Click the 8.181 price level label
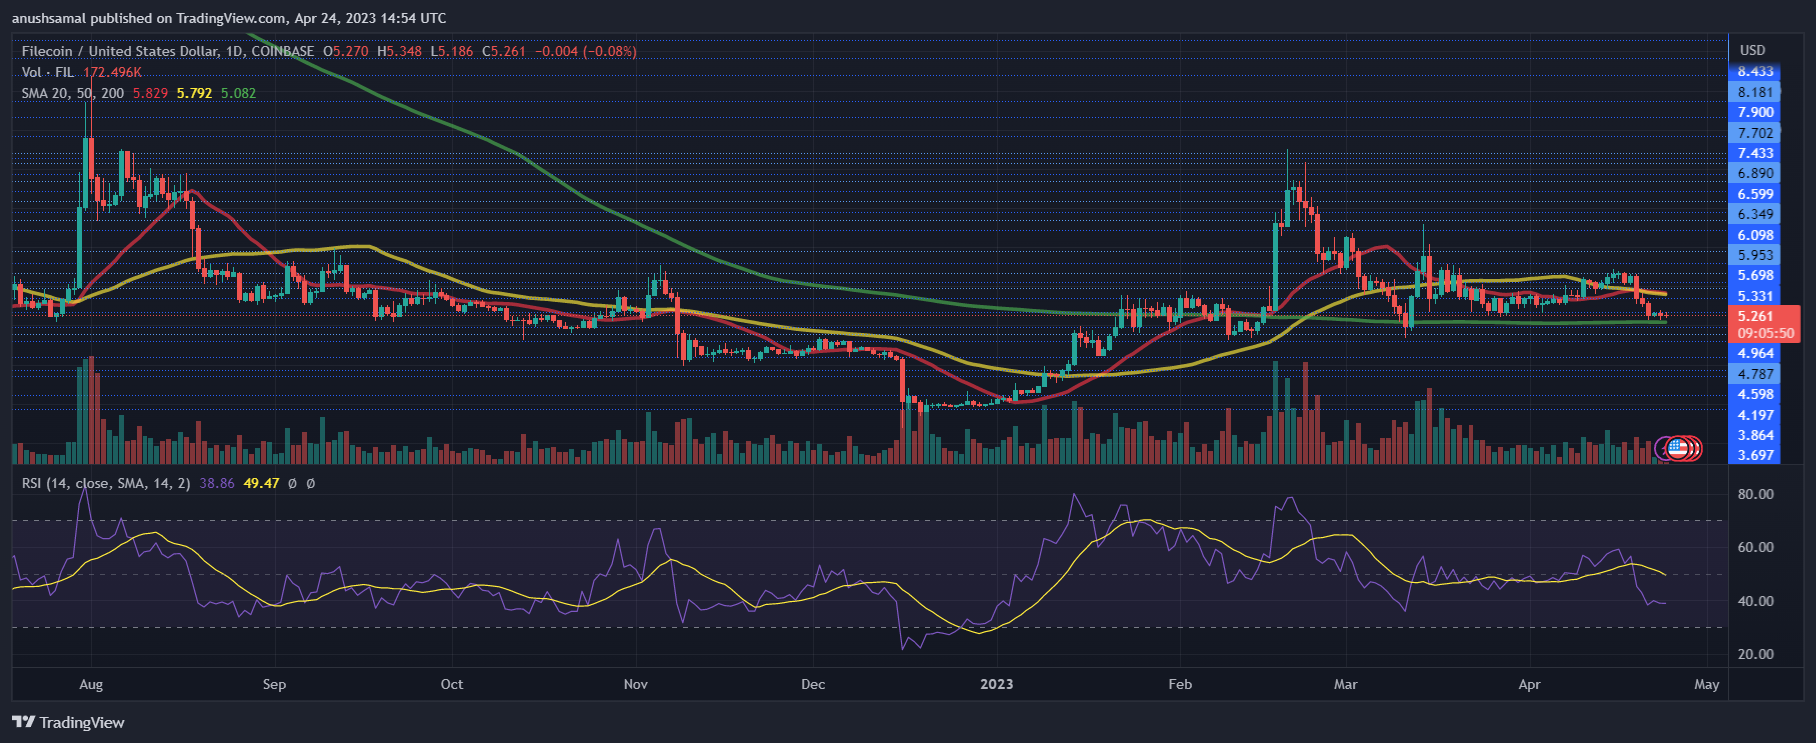 (x=1755, y=92)
